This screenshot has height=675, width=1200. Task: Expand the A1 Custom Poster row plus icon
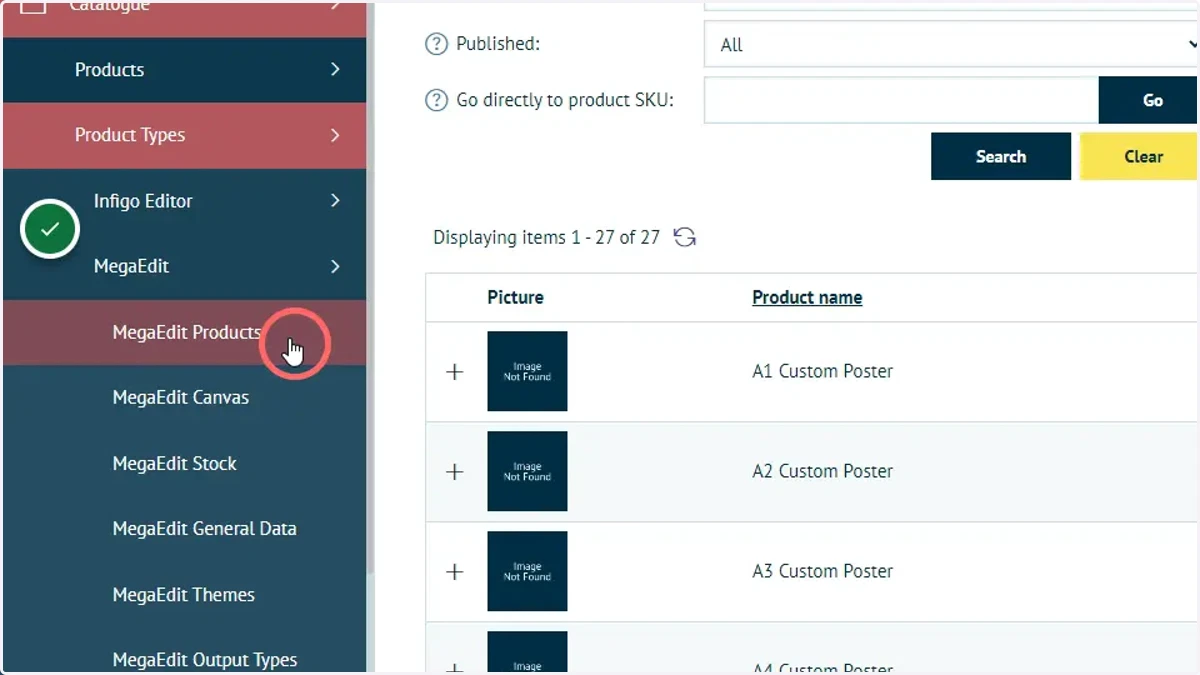pyautogui.click(x=455, y=372)
